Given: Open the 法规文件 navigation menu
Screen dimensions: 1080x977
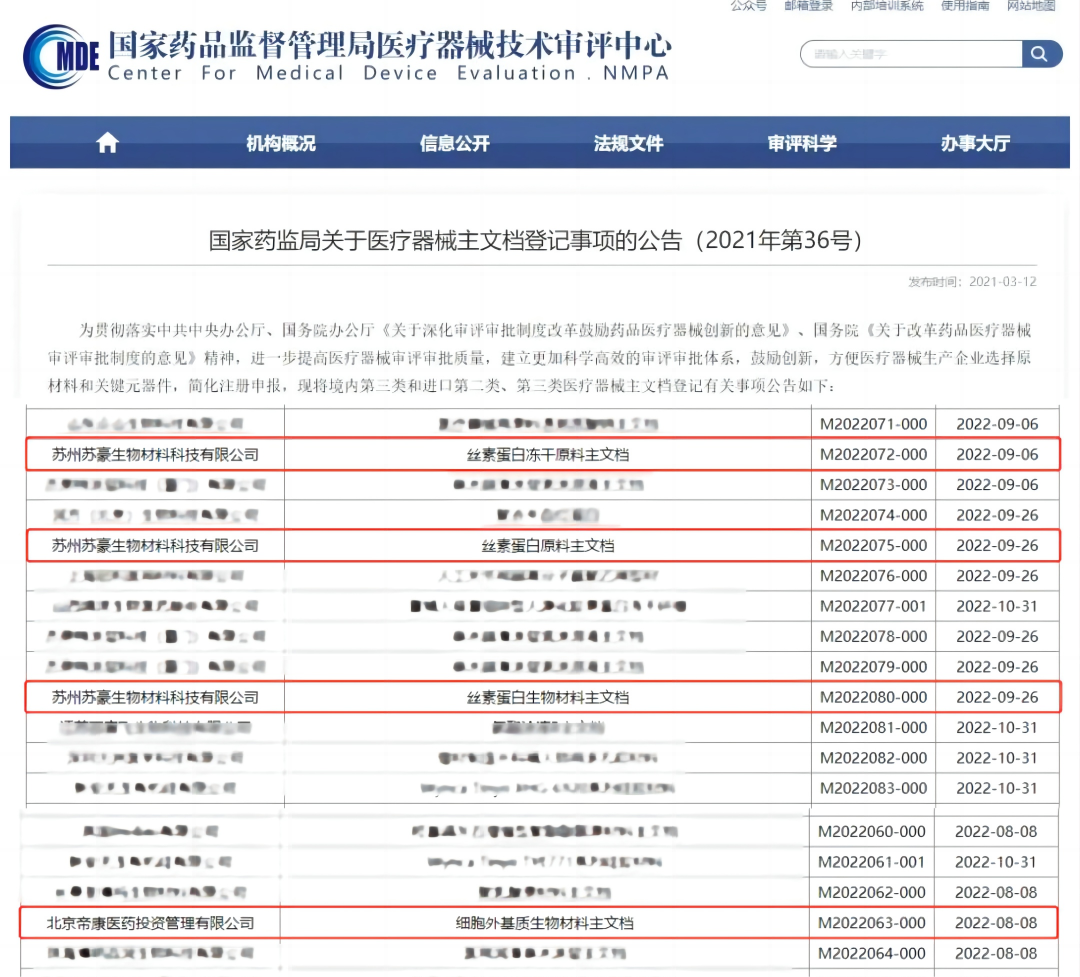Looking at the screenshot, I should coord(628,143).
